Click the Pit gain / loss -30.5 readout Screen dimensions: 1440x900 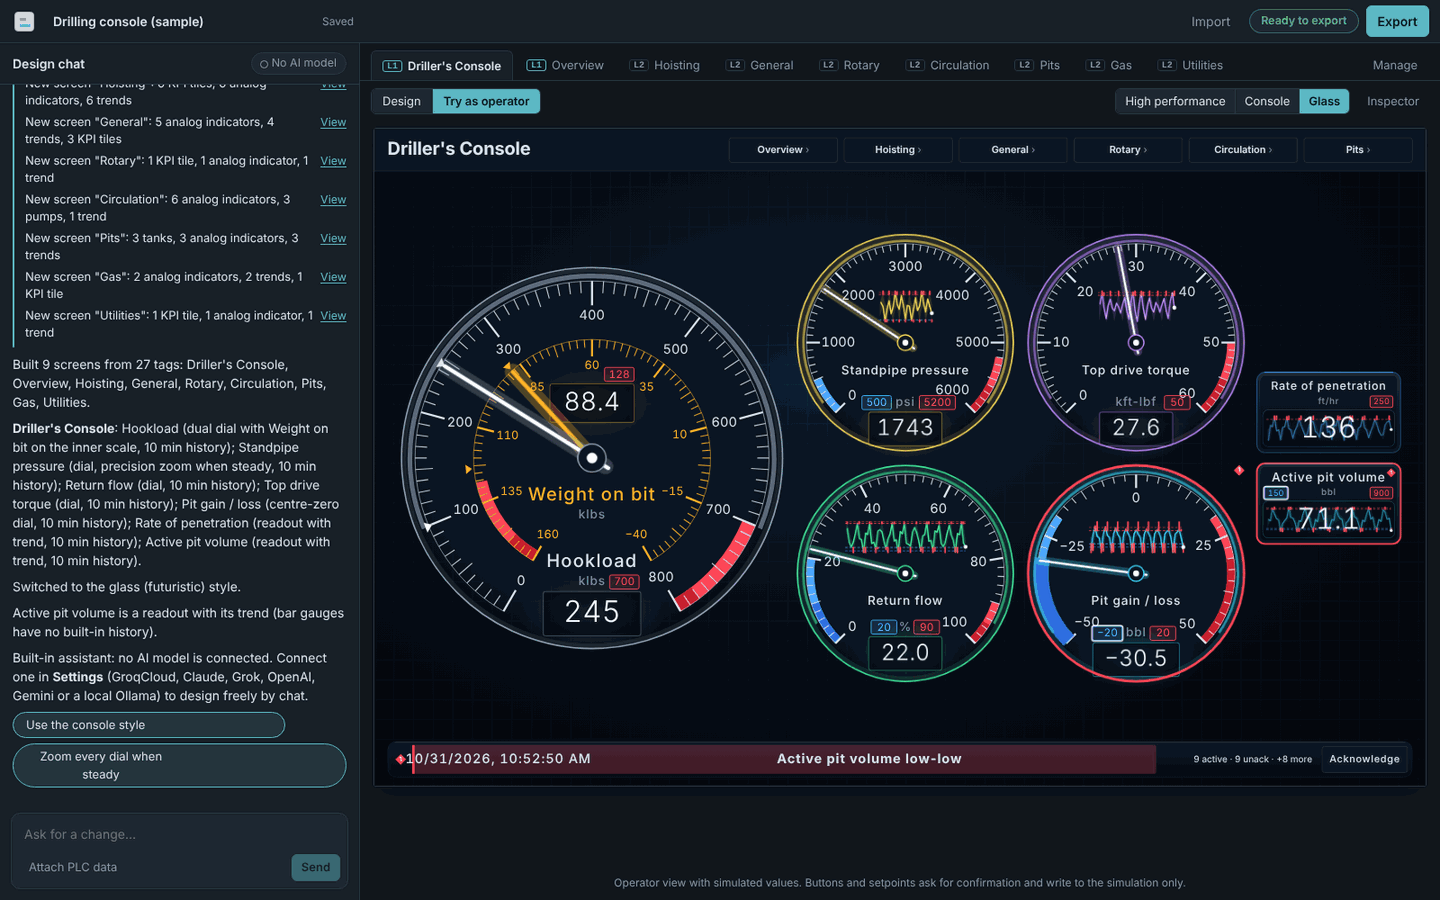1136,658
